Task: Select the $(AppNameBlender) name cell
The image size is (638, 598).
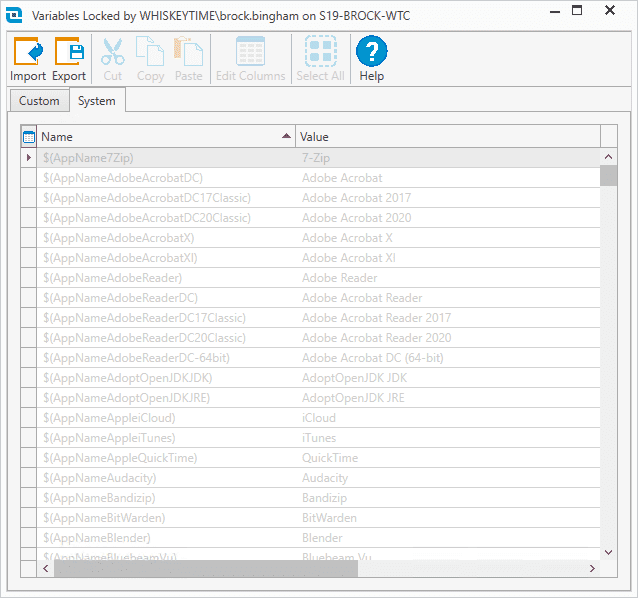Action: point(166,538)
